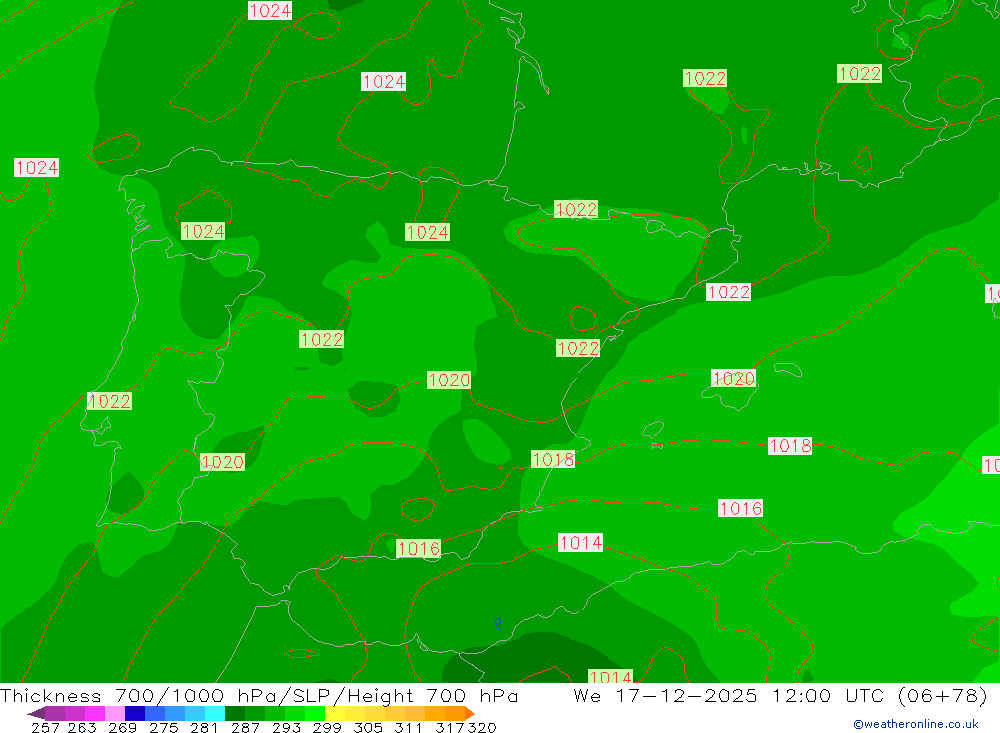1000x733 pixels.
Task: Click the 1018 isobar label with white background
Action: tap(790, 445)
